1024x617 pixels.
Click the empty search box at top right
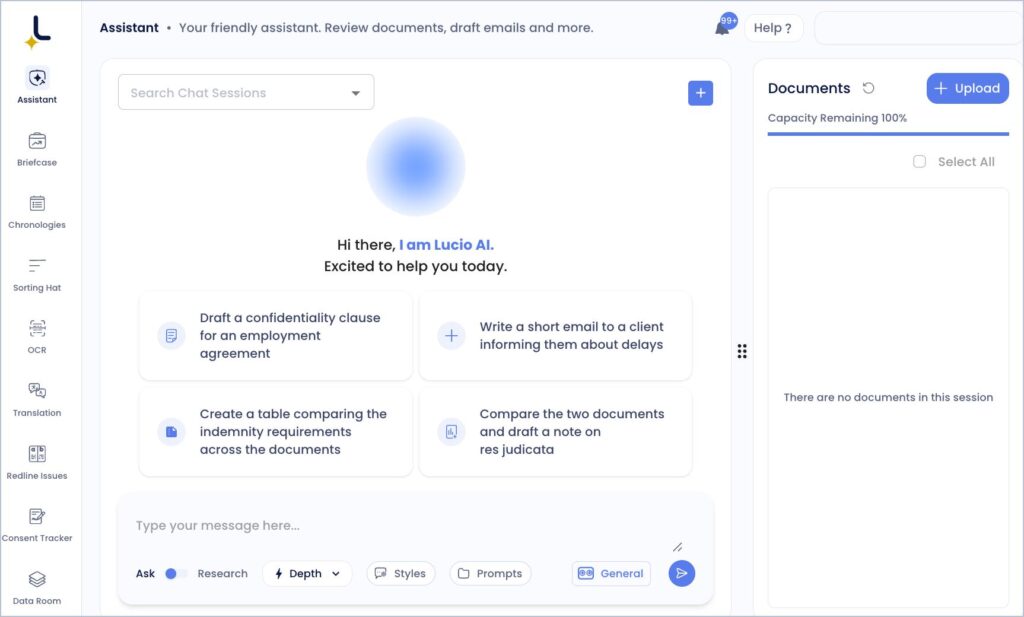919,28
